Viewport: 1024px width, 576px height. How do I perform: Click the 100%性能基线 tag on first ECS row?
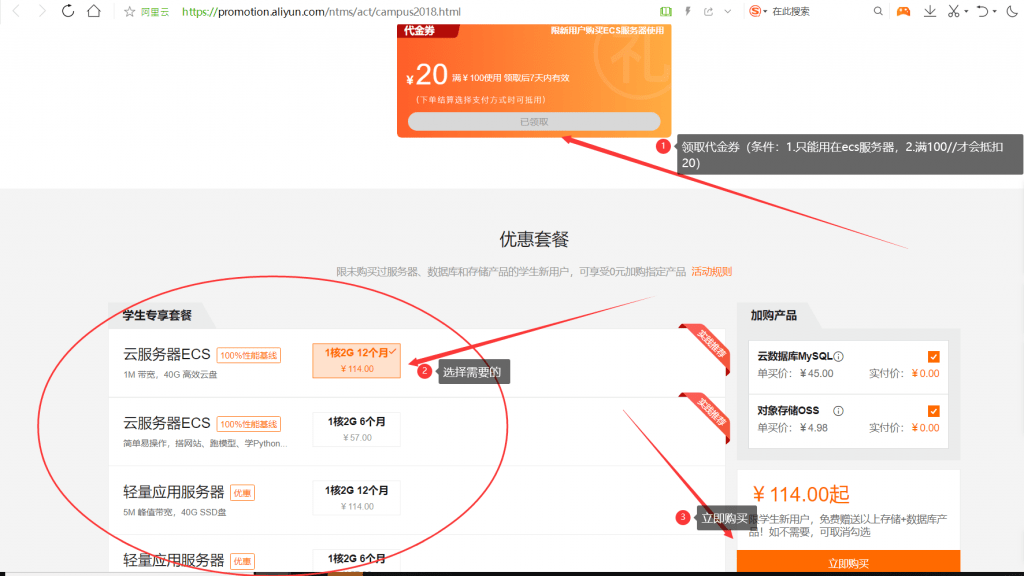[x=248, y=355]
